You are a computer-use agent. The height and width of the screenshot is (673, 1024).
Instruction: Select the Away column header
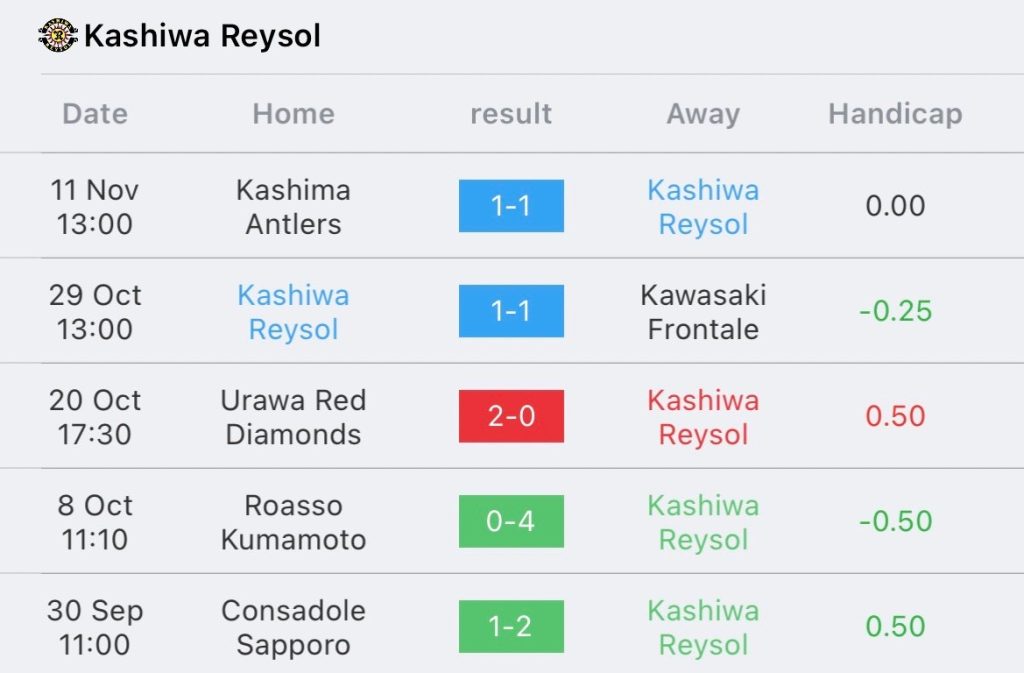pyautogui.click(x=703, y=114)
